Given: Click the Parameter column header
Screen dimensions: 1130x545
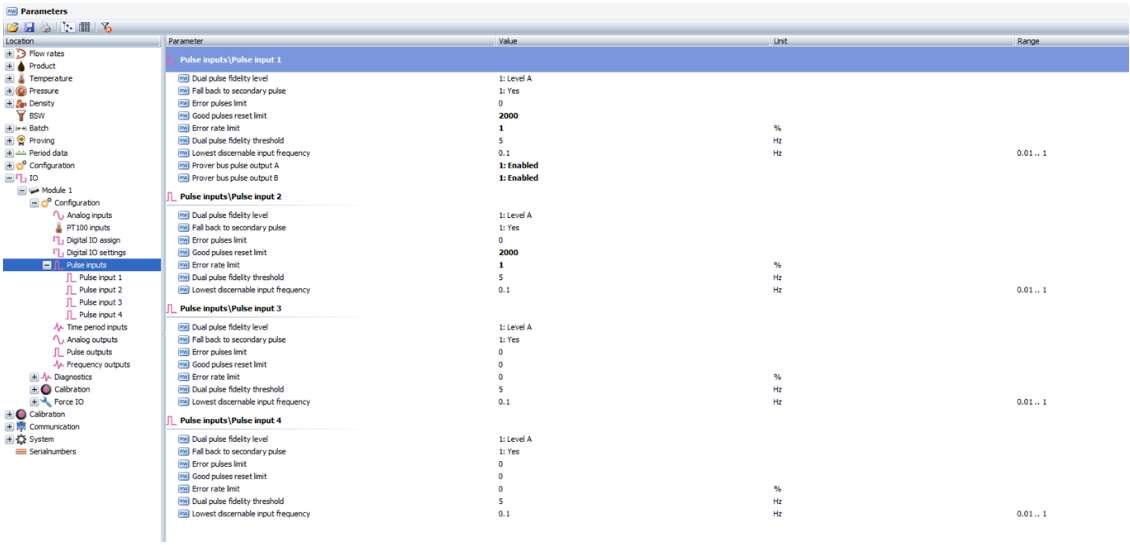Looking at the screenshot, I should (331, 41).
